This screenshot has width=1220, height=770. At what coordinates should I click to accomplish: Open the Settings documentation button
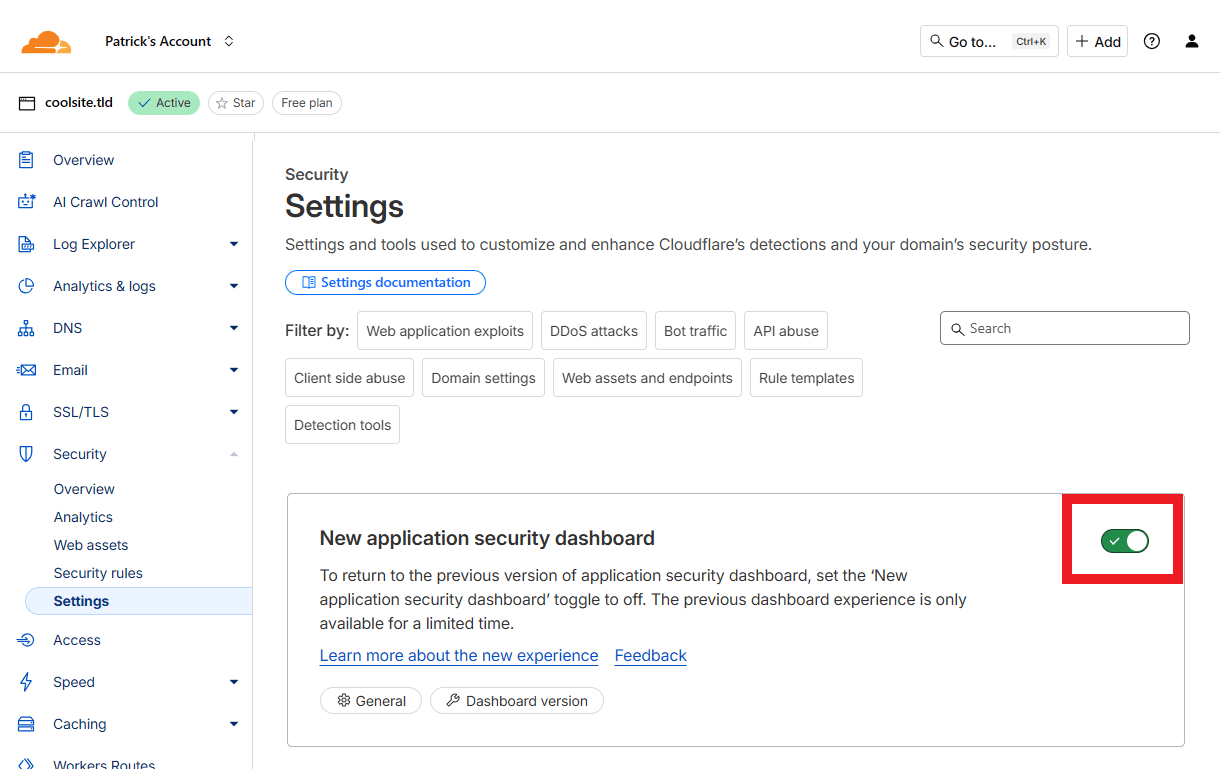click(x=385, y=283)
